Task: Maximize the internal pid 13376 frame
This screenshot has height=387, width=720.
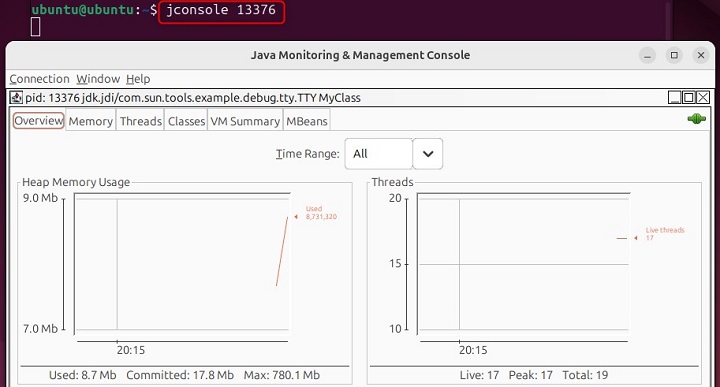Action: [689, 97]
